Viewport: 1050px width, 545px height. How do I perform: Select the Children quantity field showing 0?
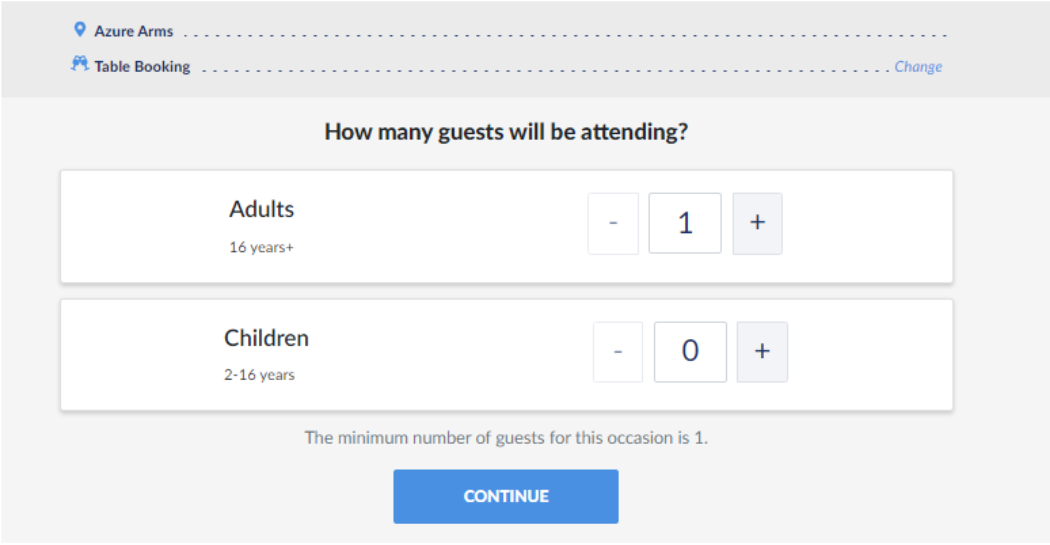click(690, 352)
